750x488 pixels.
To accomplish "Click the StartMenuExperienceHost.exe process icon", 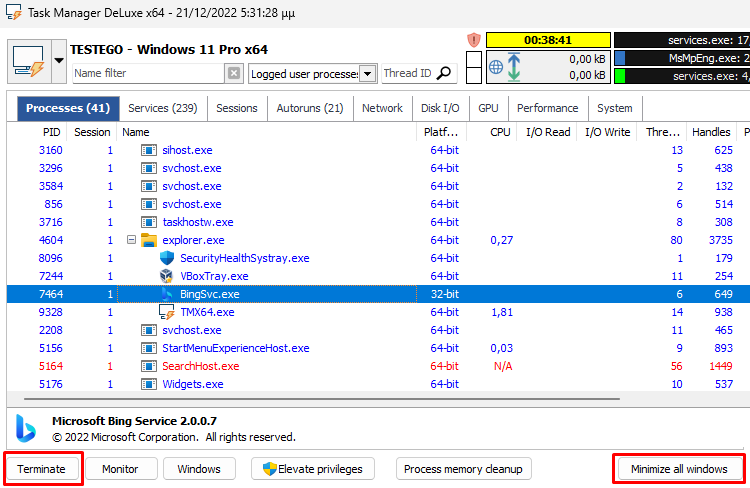I will [x=149, y=348].
